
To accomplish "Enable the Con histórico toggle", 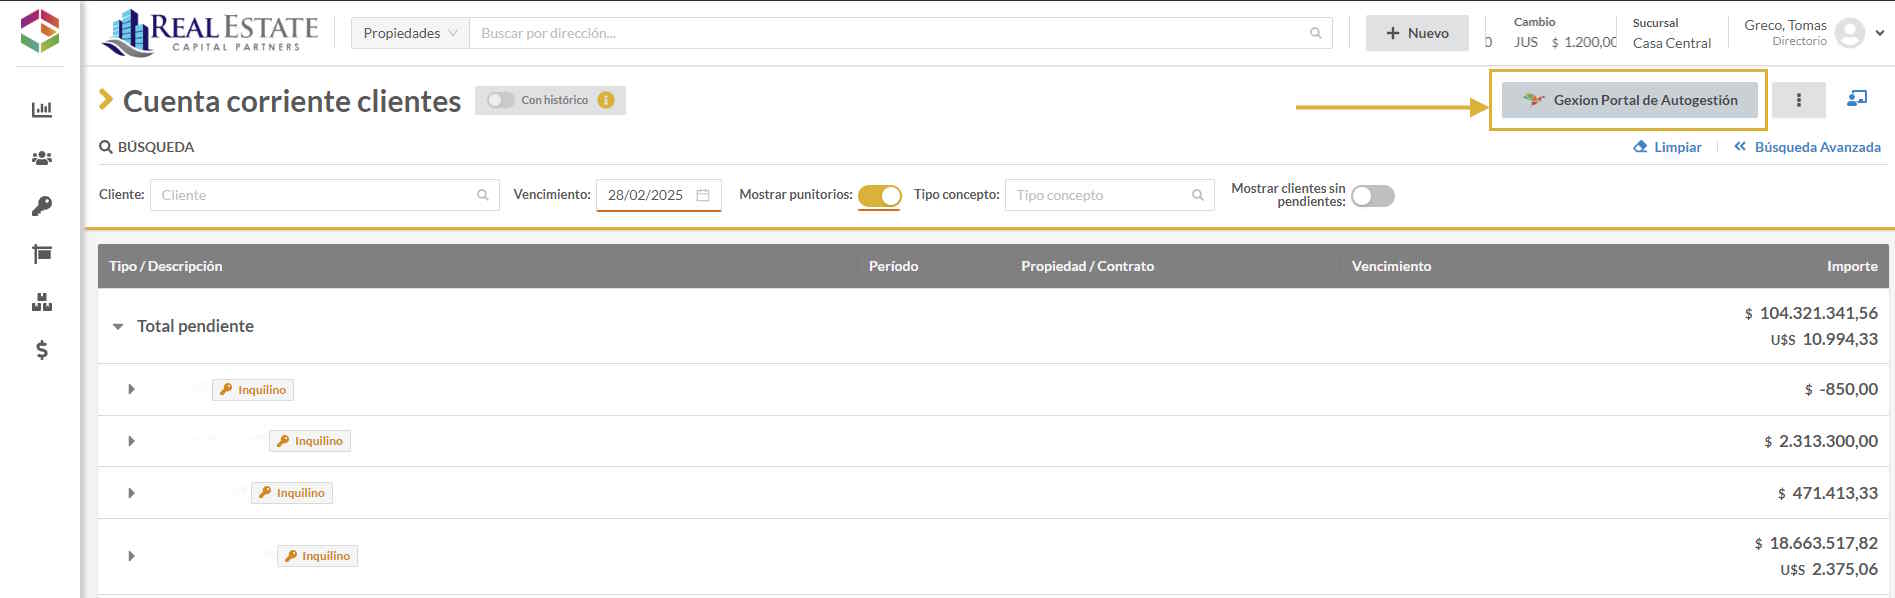I will 500,100.
